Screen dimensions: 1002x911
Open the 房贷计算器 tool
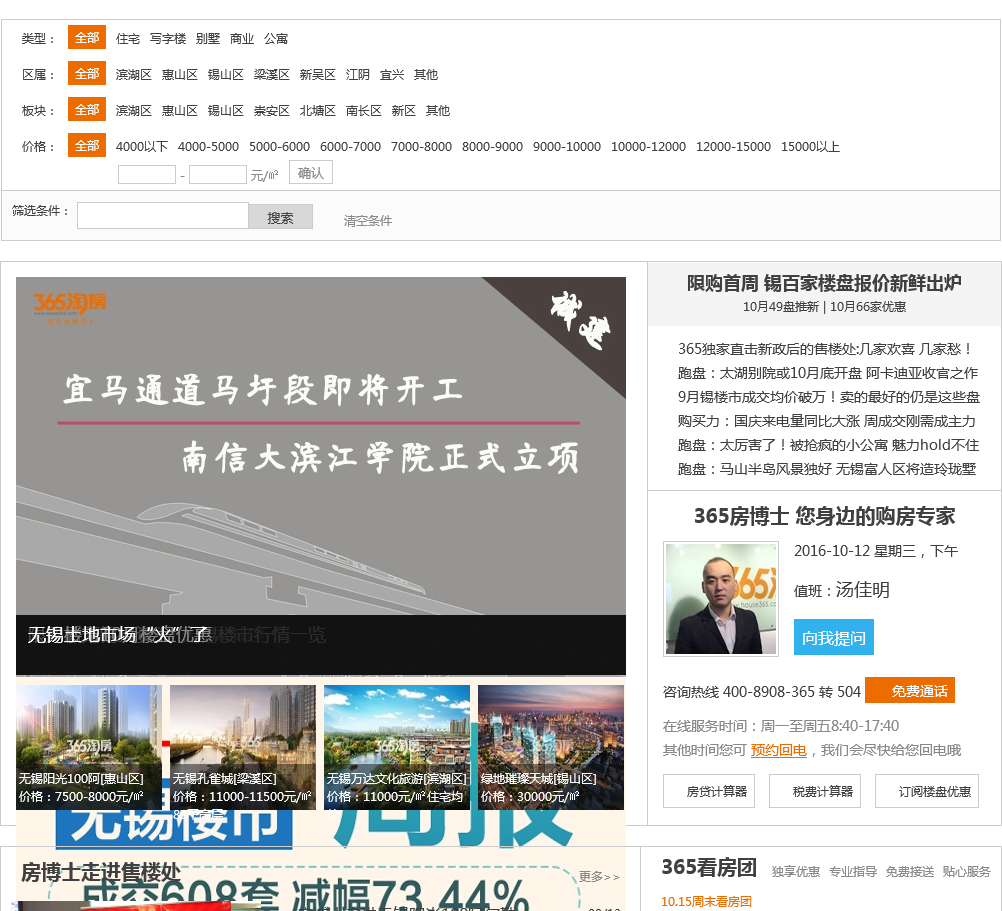click(x=709, y=791)
